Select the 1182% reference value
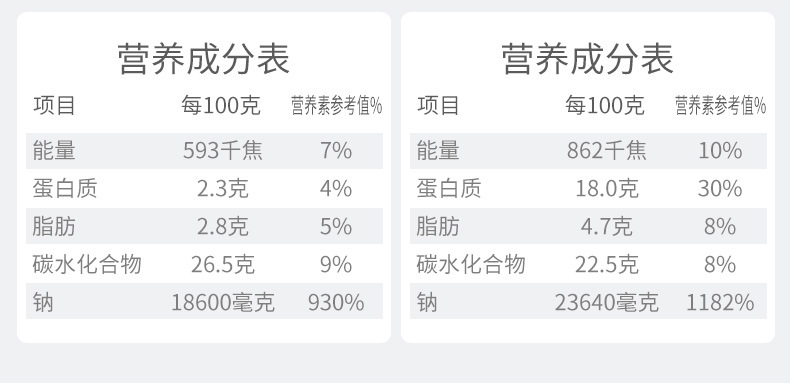Image resolution: width=790 pixels, height=384 pixels. click(720, 302)
